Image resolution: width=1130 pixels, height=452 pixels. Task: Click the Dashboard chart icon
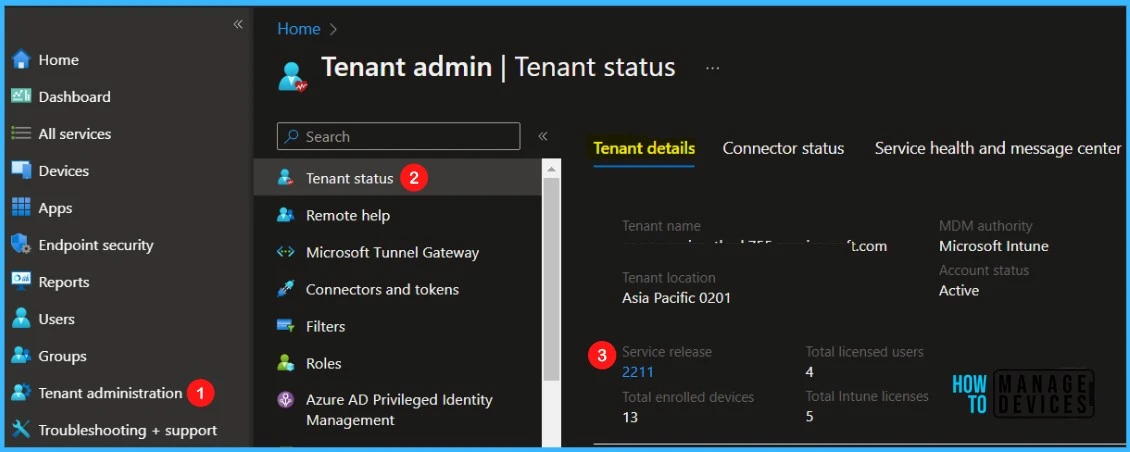[21, 97]
